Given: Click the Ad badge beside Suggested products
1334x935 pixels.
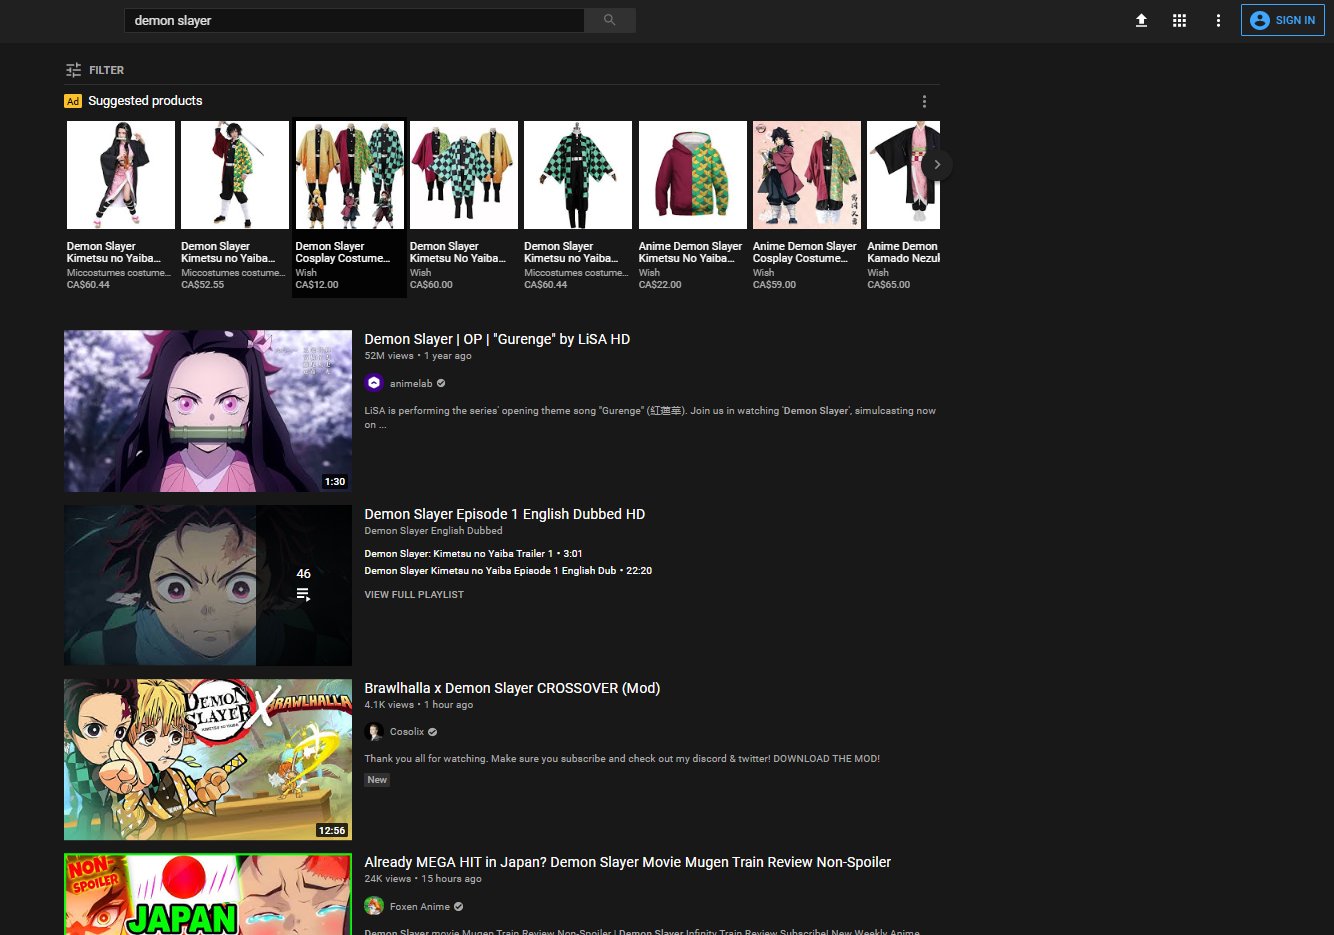Looking at the screenshot, I should click(73, 101).
